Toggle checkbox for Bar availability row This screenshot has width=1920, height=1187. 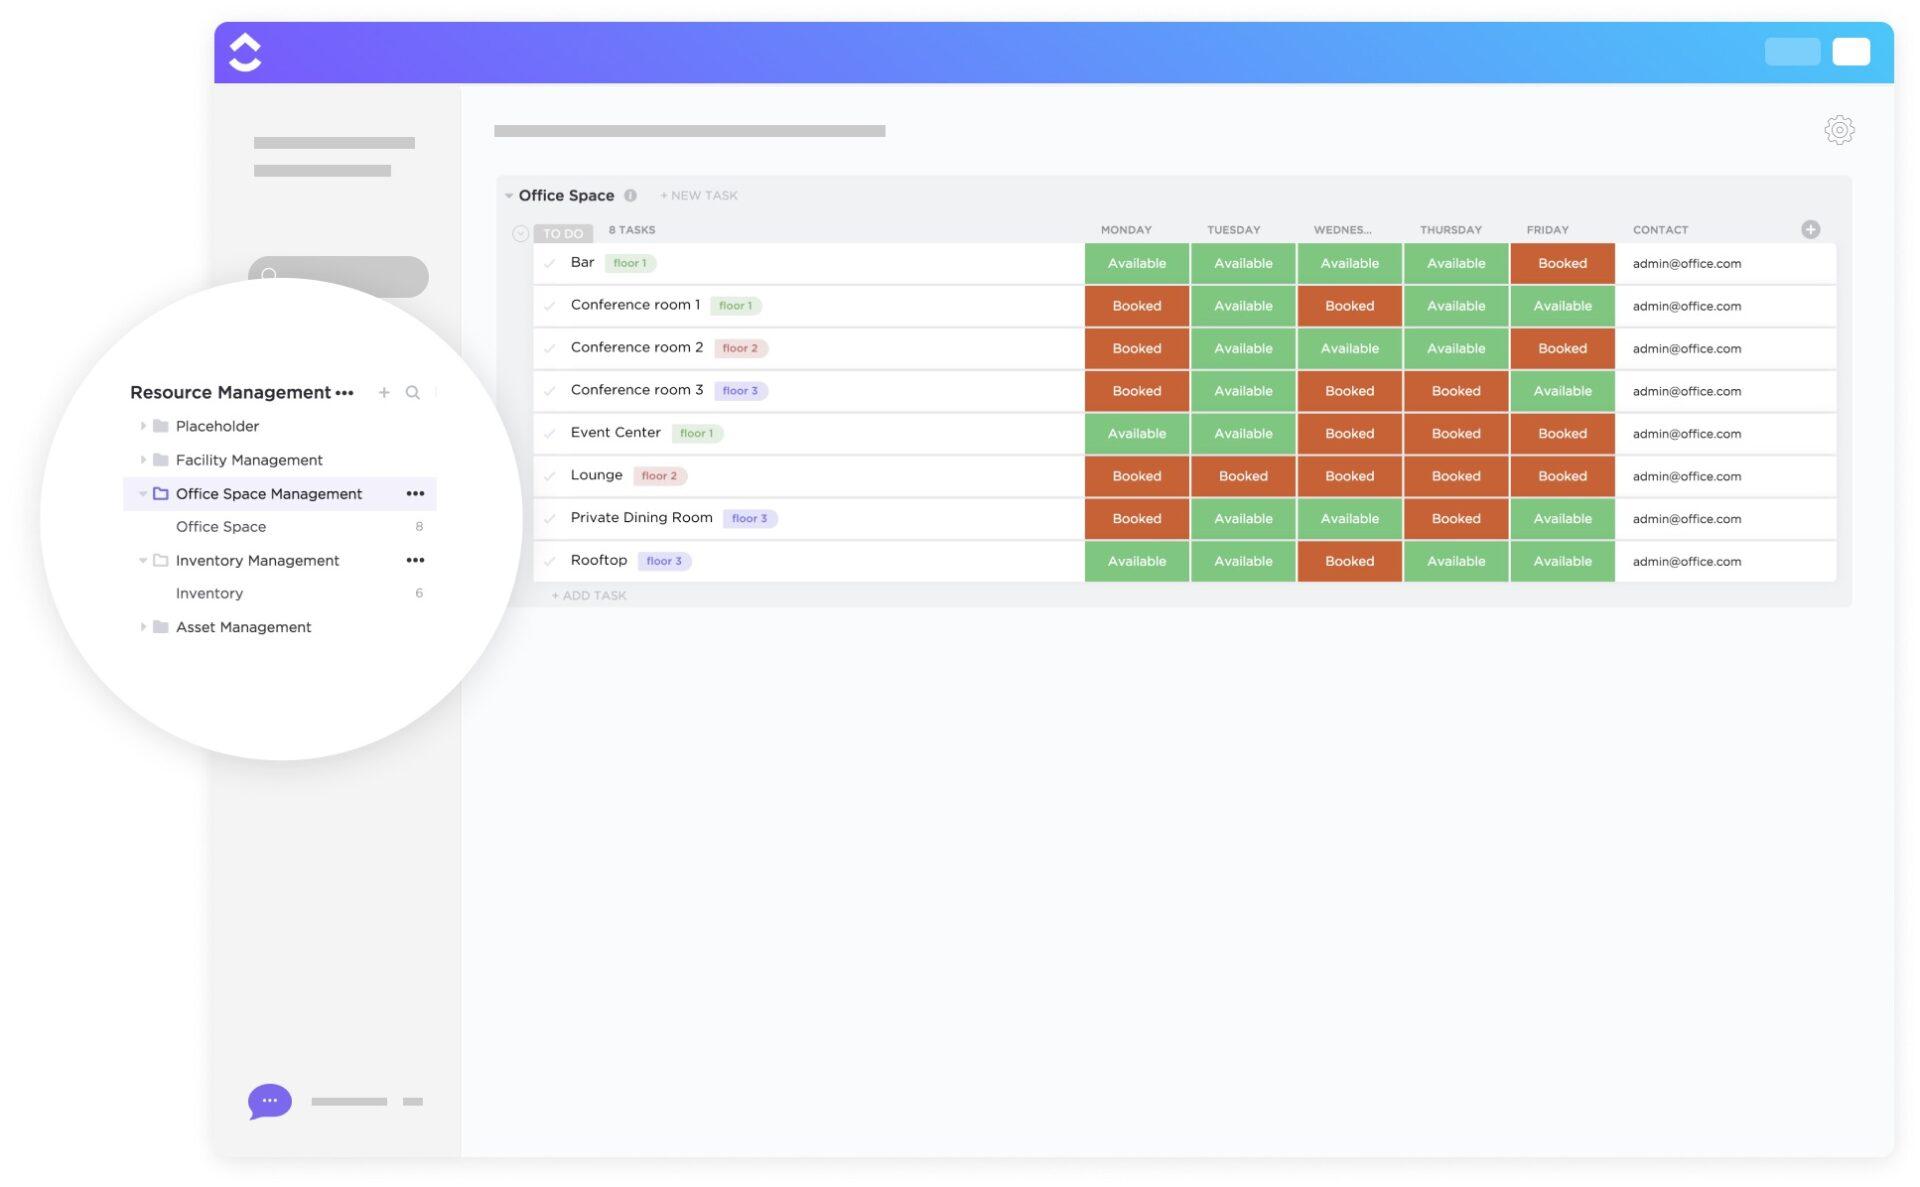(550, 263)
